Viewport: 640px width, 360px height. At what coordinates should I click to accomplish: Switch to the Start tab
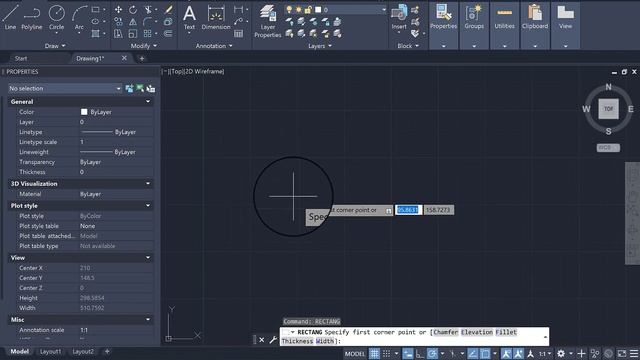(x=21, y=58)
